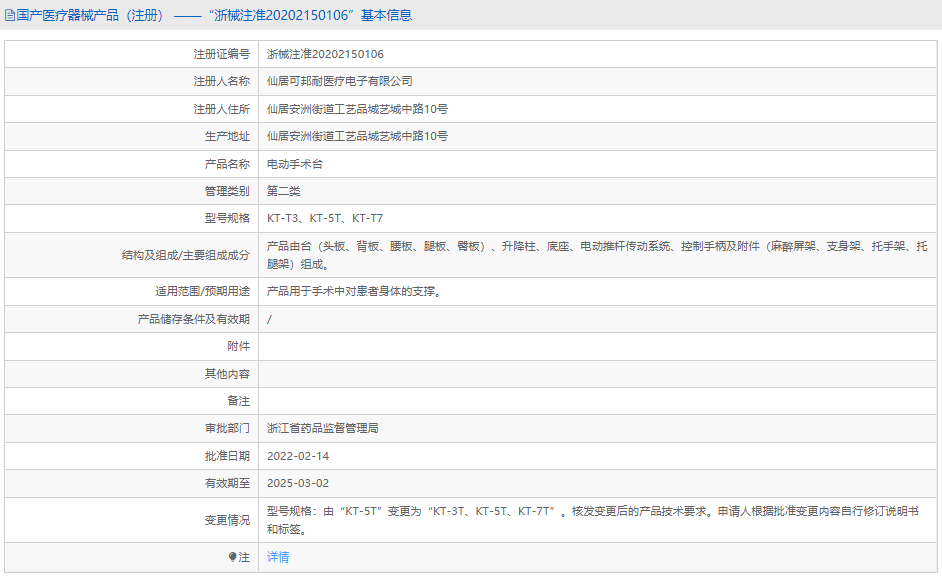Click the approval date 2022-02-14
Screen dimensions: 942x576
[298, 456]
